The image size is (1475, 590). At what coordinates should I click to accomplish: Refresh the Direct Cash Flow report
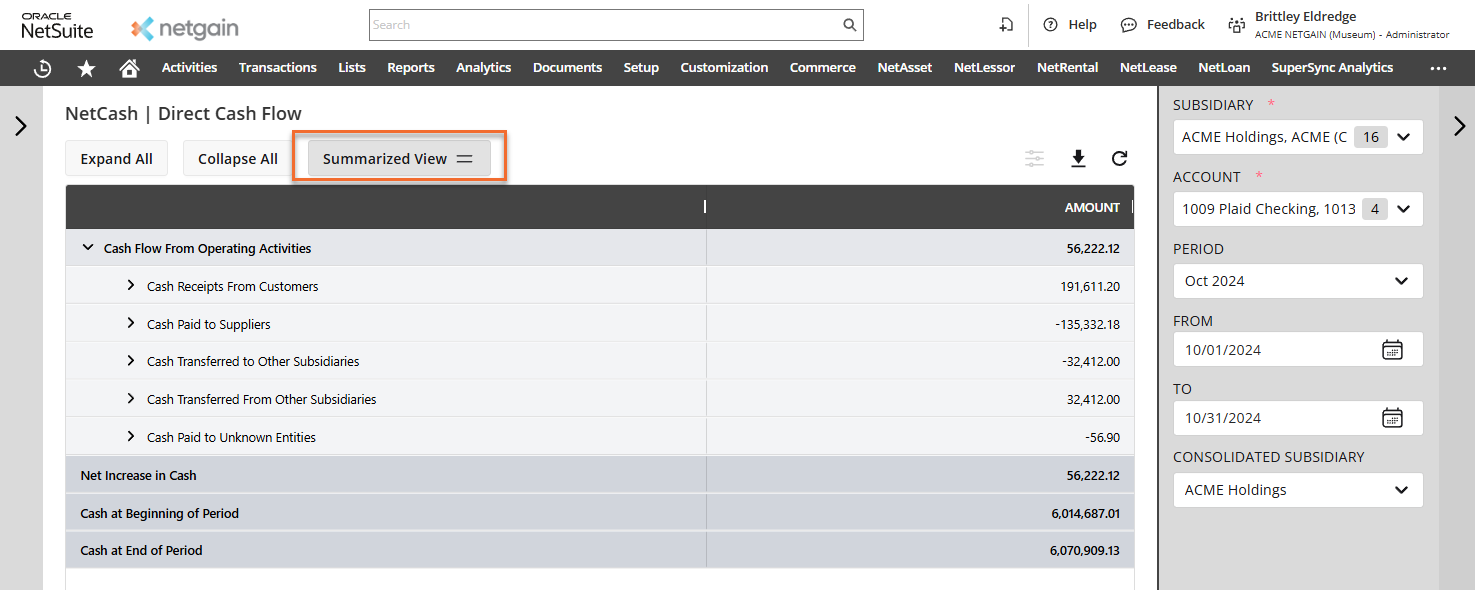[1119, 158]
